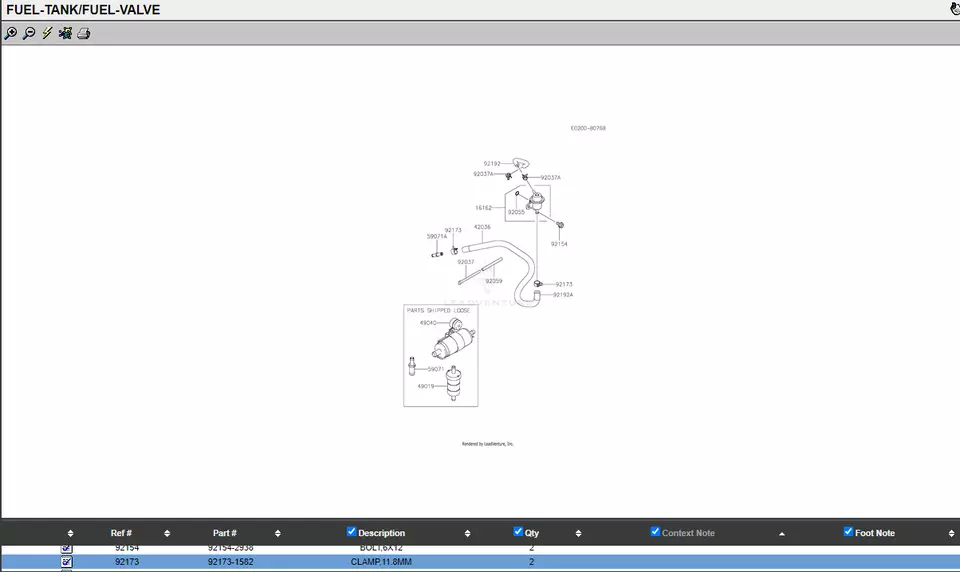Click the lightning bolt toolbar icon
Image resolution: width=960 pixels, height=572 pixels.
coord(47,33)
